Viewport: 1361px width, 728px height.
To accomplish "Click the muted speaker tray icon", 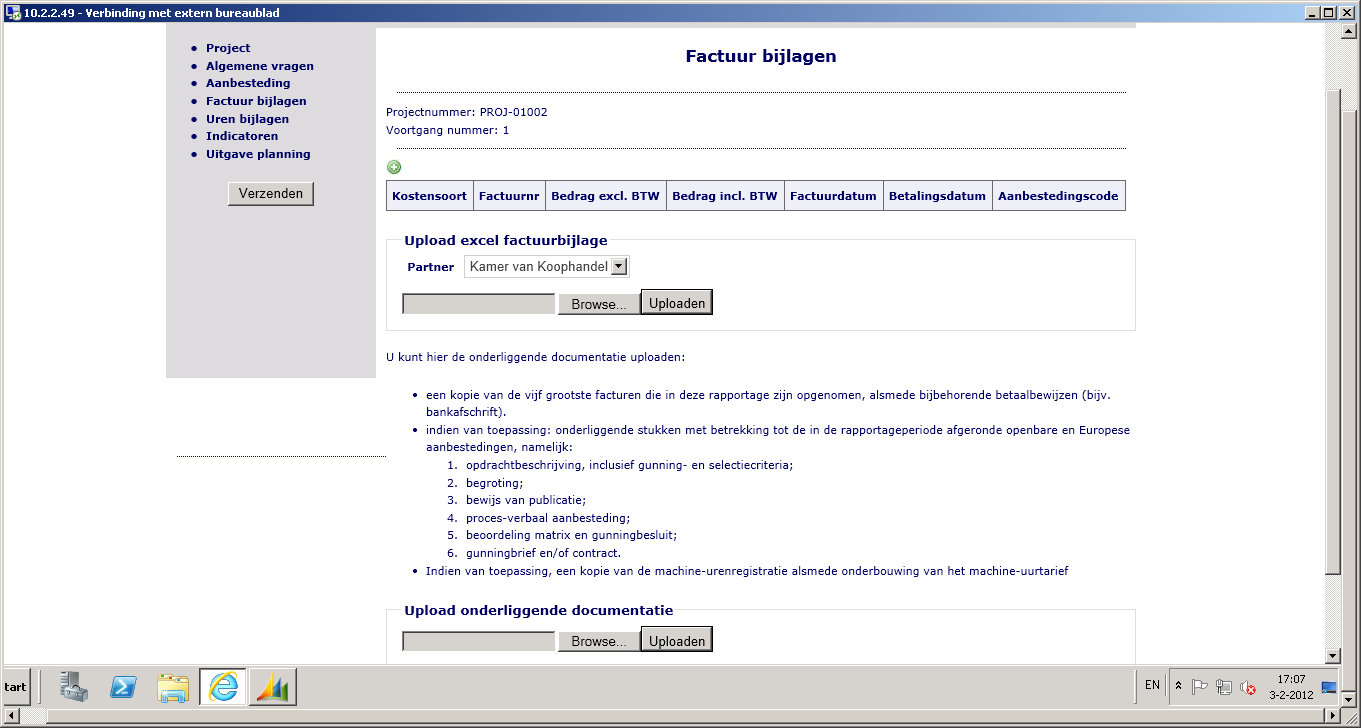I will click(x=1247, y=686).
